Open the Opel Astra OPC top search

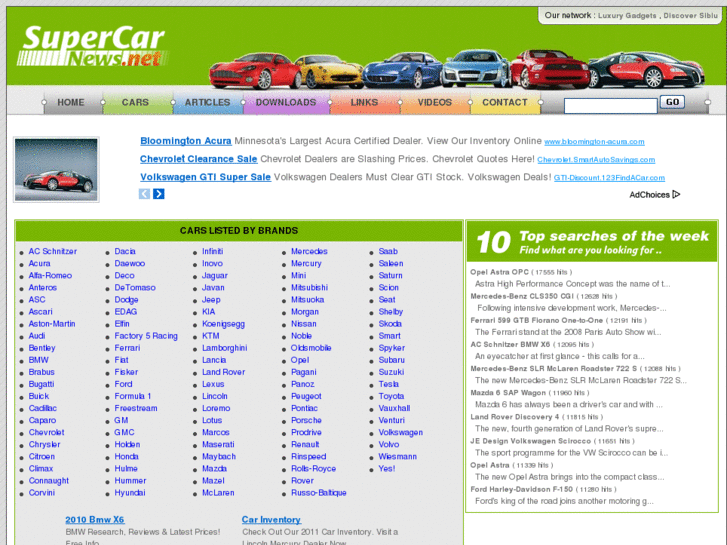pos(499,272)
